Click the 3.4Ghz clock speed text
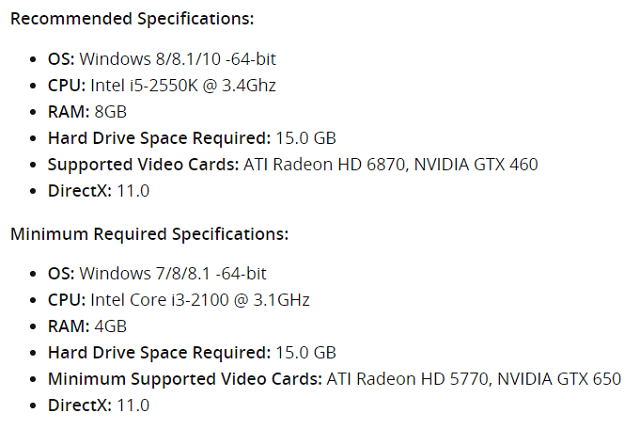The width and height of the screenshot is (640, 429). (x=249, y=86)
